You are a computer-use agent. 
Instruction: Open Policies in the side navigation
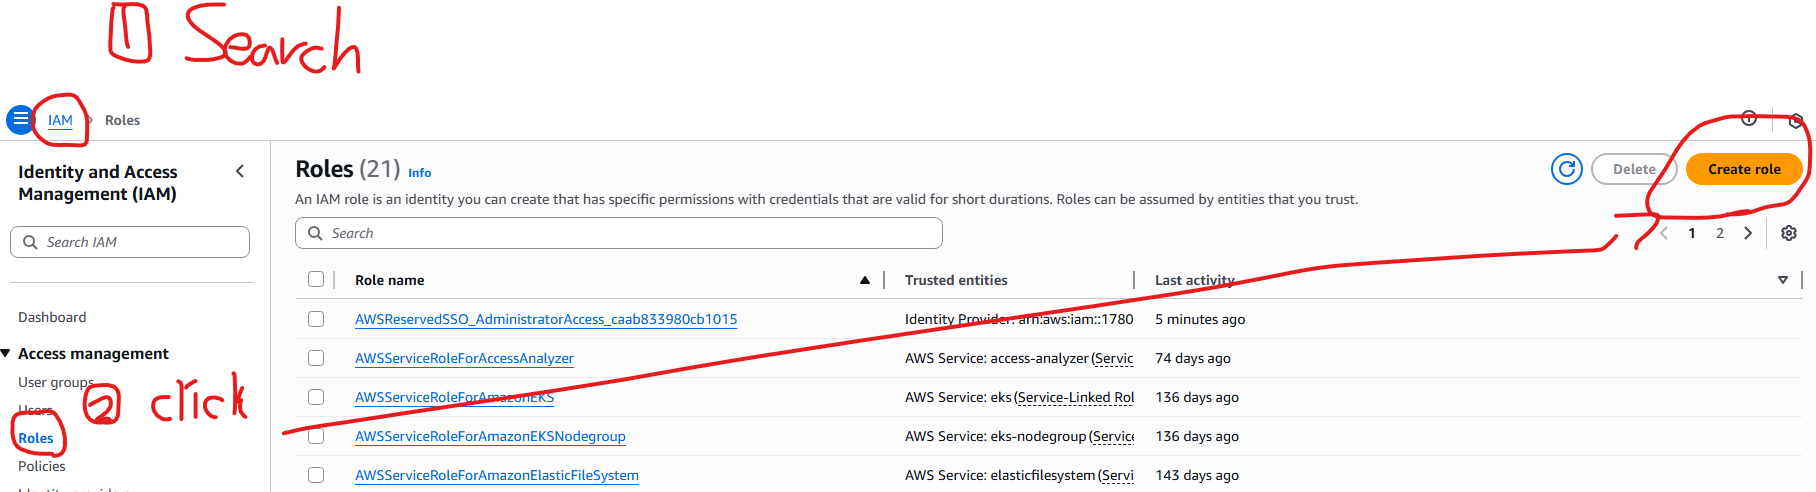pyautogui.click(x=42, y=466)
